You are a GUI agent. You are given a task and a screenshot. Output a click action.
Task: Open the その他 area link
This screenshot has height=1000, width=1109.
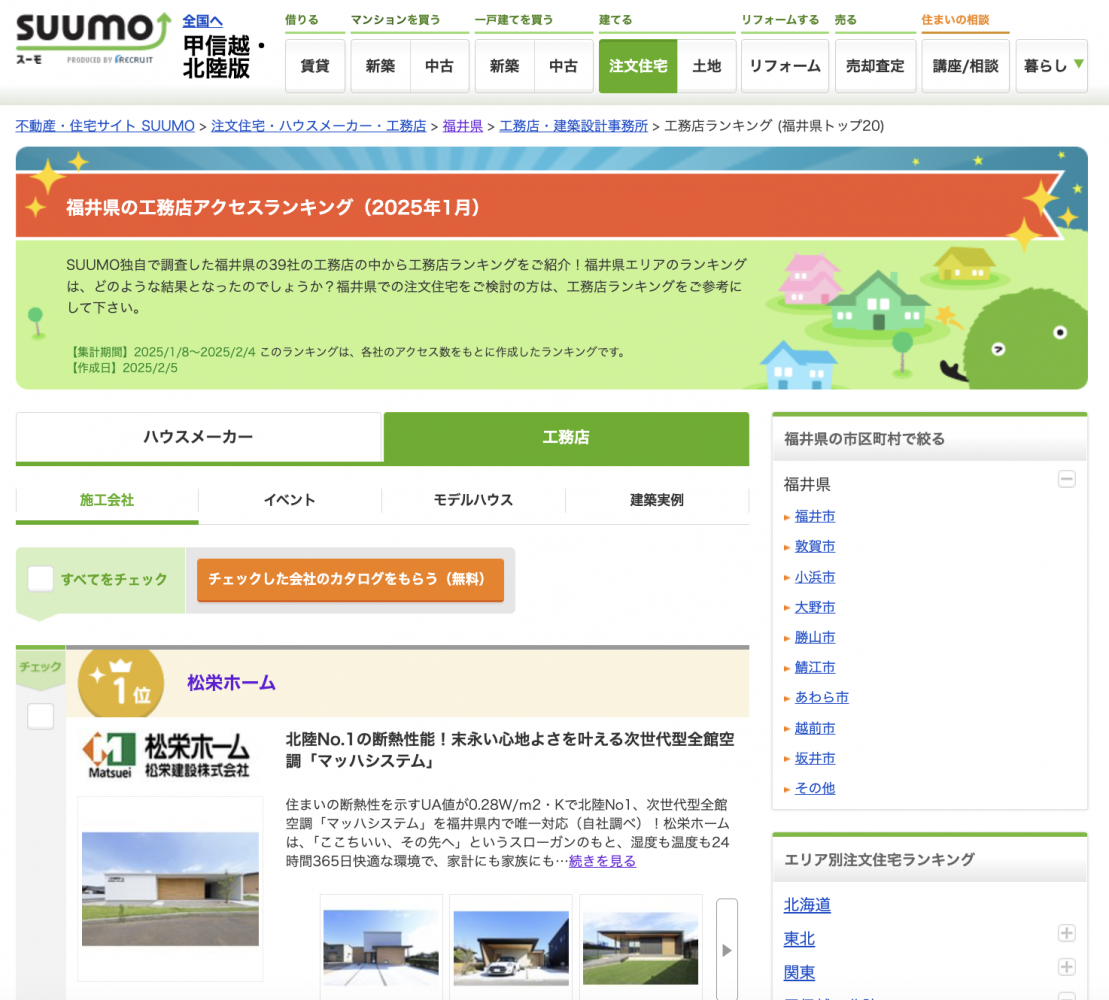pyautogui.click(x=814, y=788)
